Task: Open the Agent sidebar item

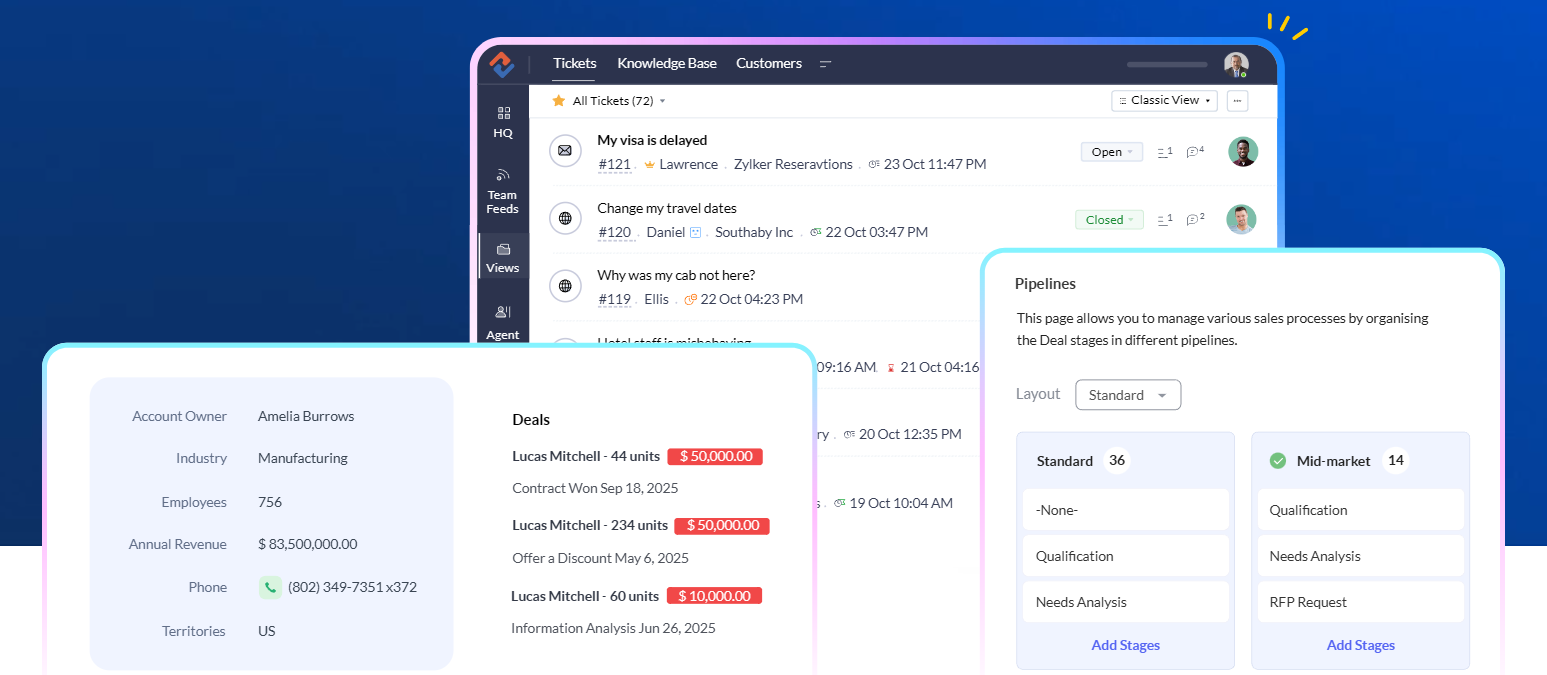Action: coord(503,323)
